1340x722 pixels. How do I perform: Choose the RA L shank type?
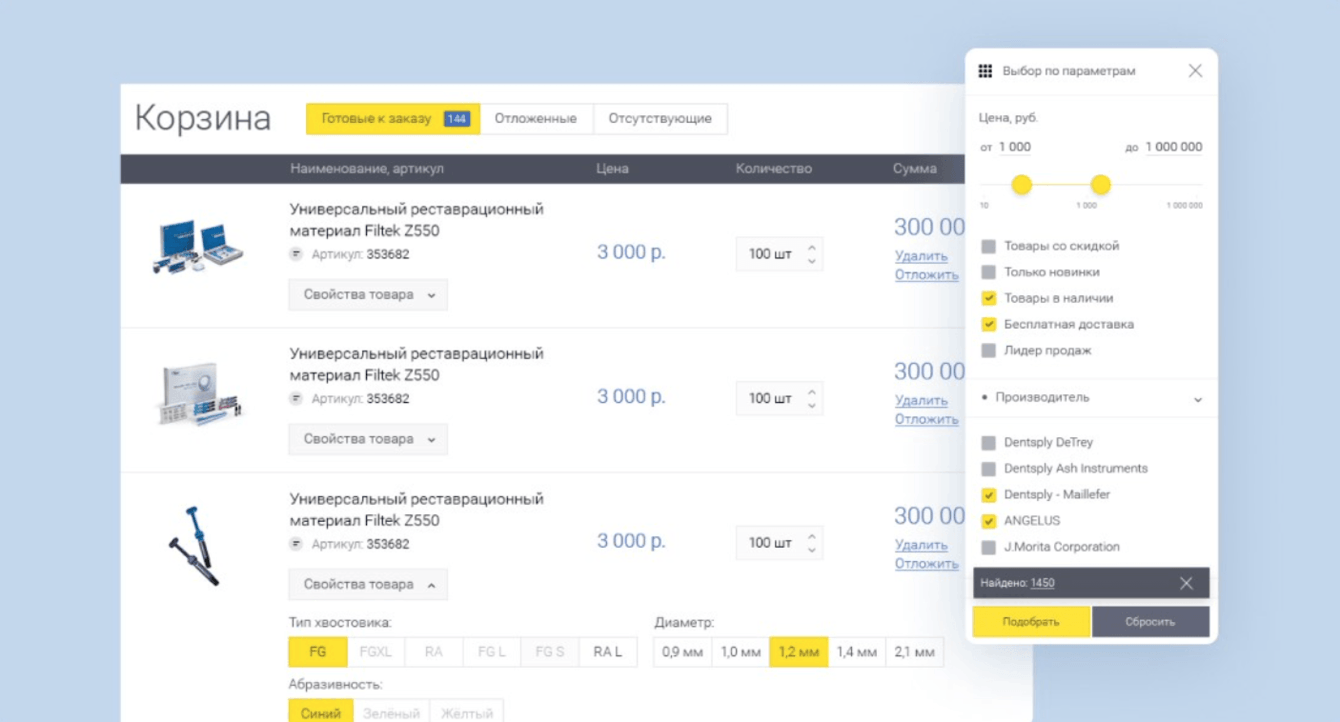[x=608, y=652]
